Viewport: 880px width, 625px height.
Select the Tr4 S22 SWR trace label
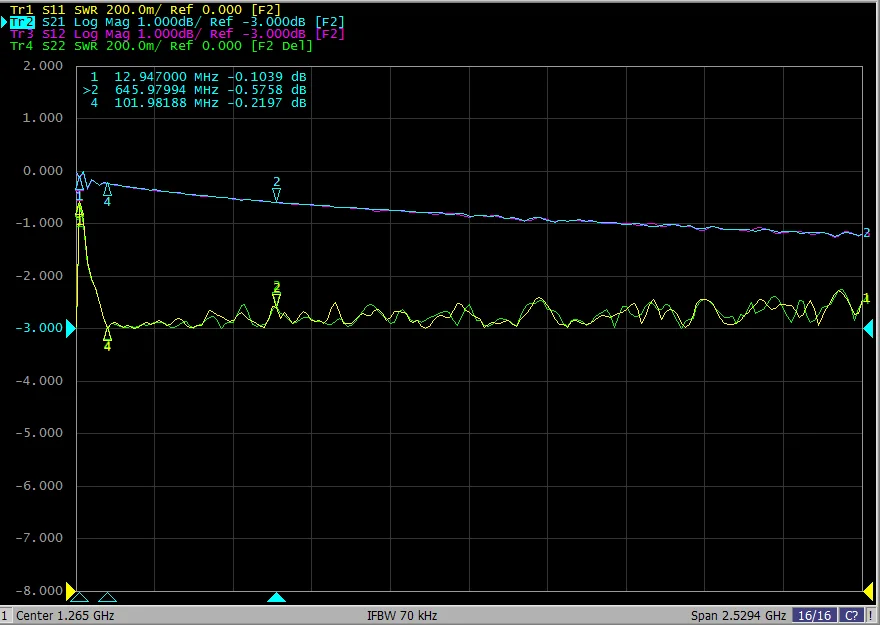(x=161, y=45)
